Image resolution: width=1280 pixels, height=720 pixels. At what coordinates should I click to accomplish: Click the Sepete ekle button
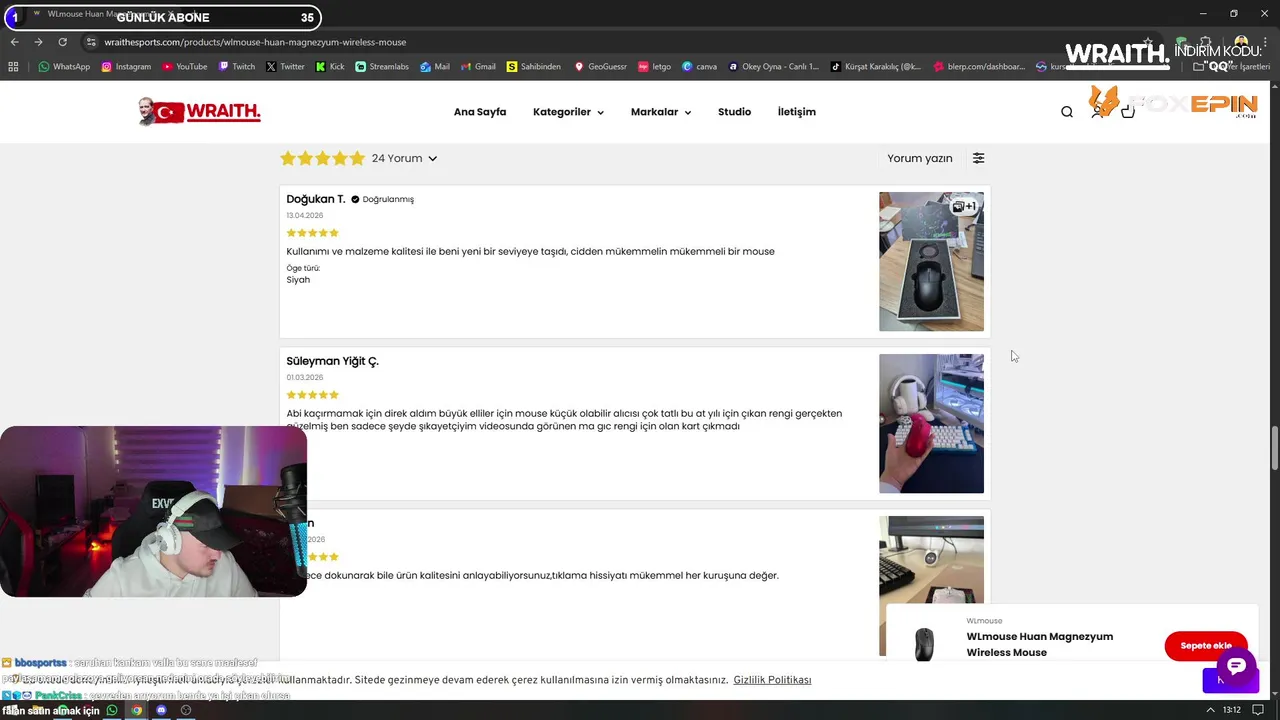click(1205, 646)
